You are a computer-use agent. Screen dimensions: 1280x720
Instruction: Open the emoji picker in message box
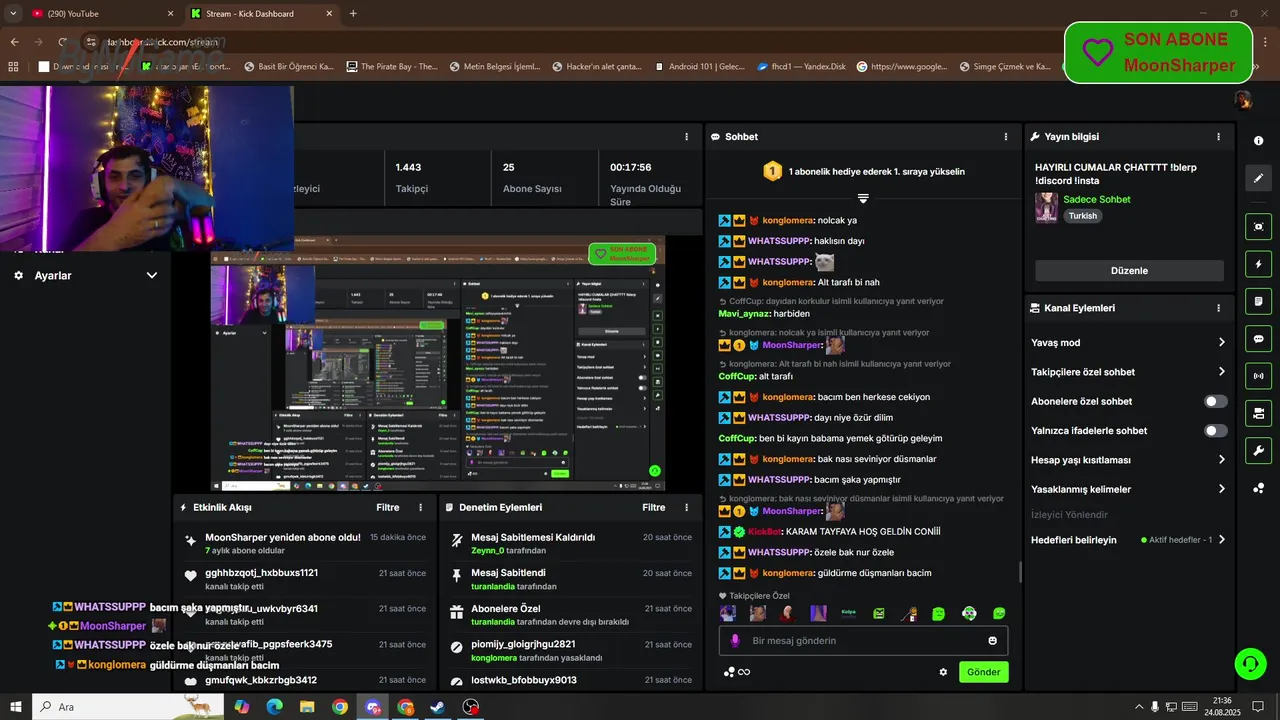pos(992,641)
